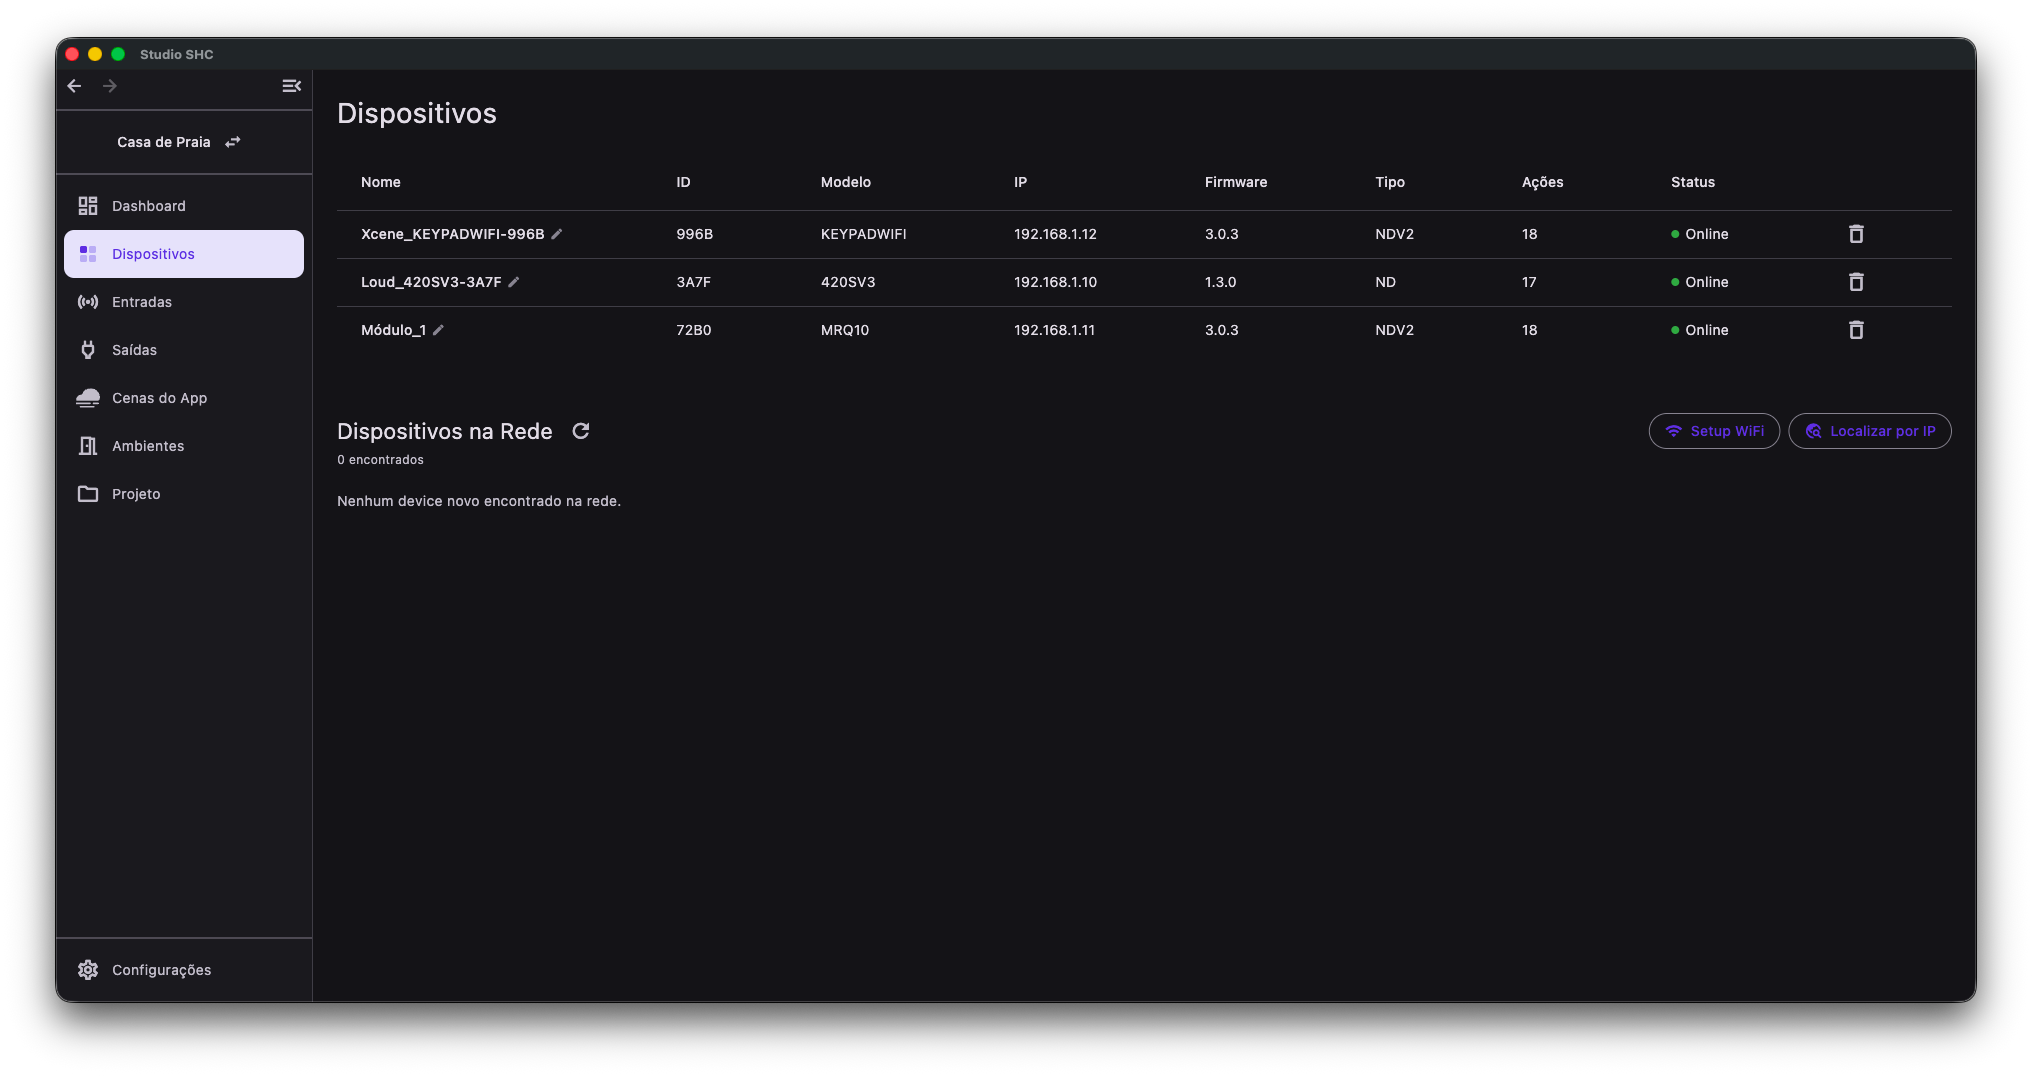Image resolution: width=2032 pixels, height=1076 pixels.
Task: Click the Setup WiFi button
Action: coord(1714,431)
